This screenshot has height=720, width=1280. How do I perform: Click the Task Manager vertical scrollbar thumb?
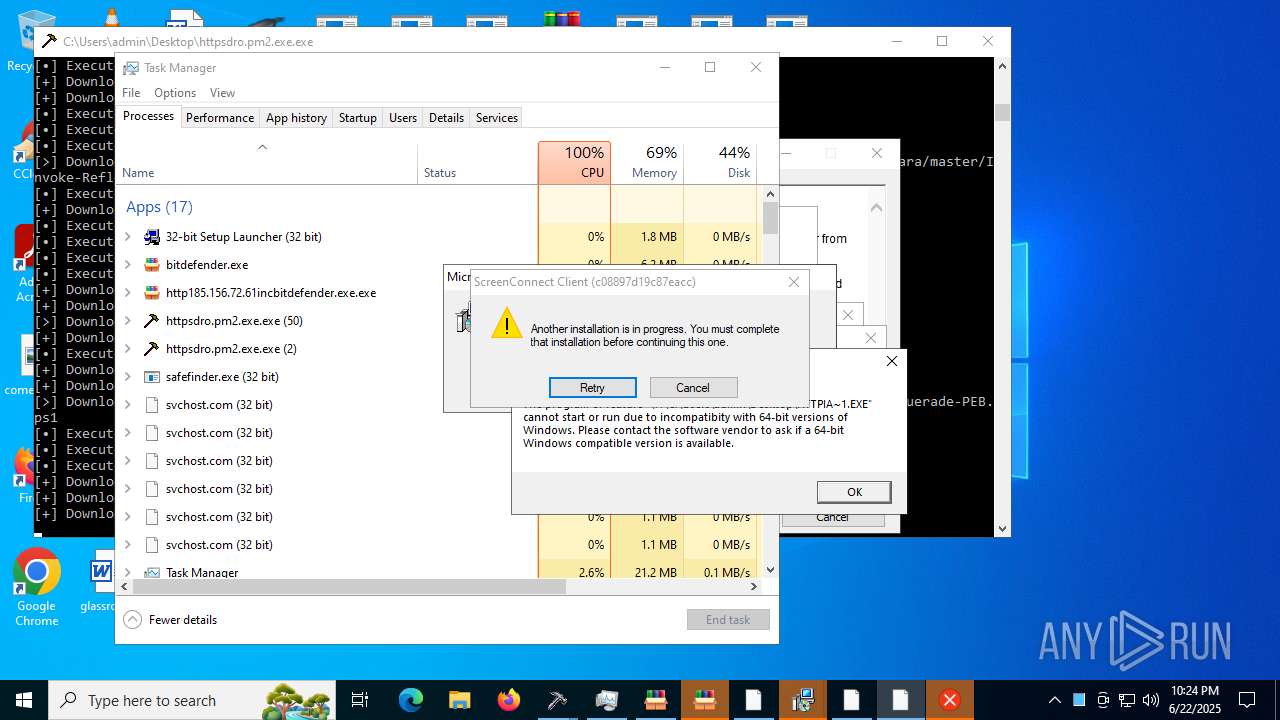pyautogui.click(x=770, y=217)
